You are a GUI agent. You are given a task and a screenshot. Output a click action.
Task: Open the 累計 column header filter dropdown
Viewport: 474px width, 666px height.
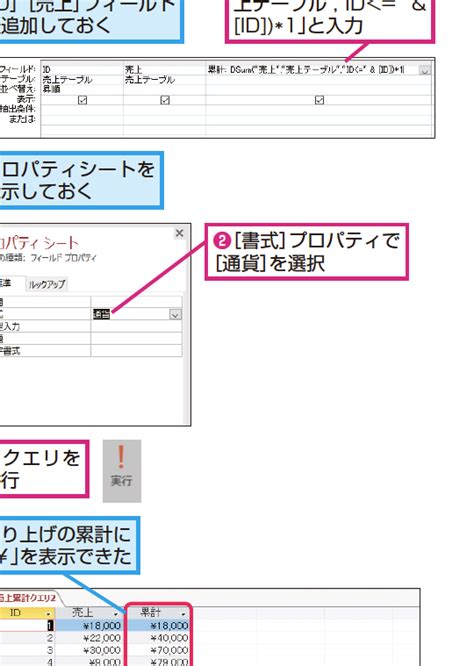183,614
